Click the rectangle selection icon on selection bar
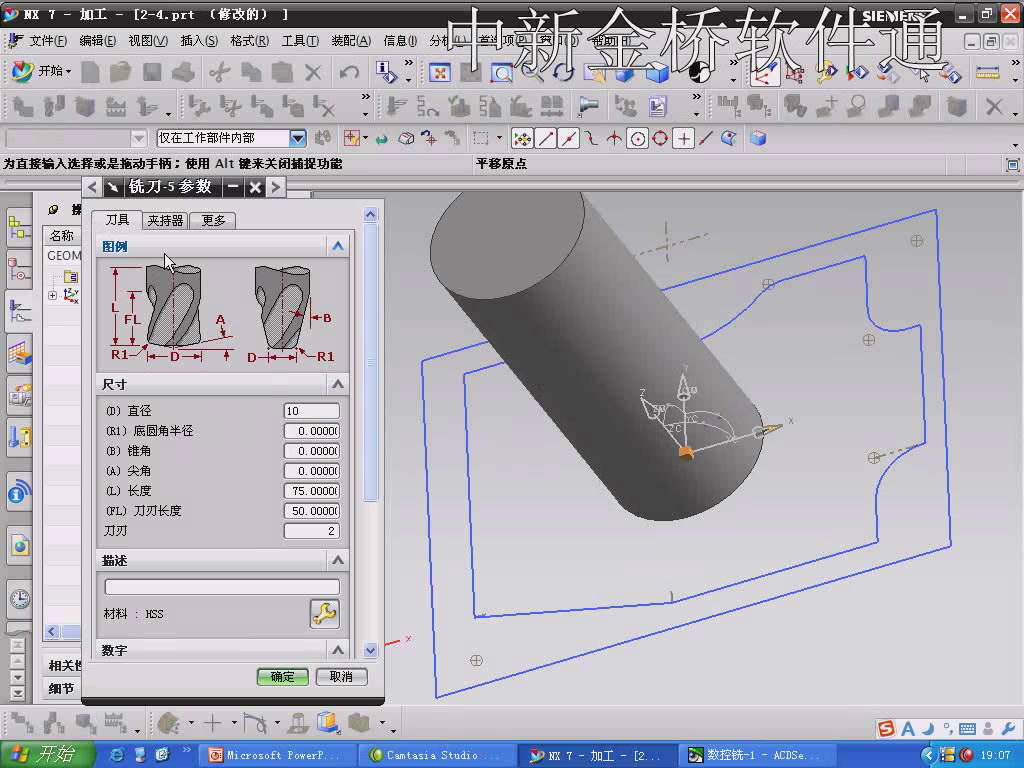The height and width of the screenshot is (768, 1024). click(x=481, y=138)
